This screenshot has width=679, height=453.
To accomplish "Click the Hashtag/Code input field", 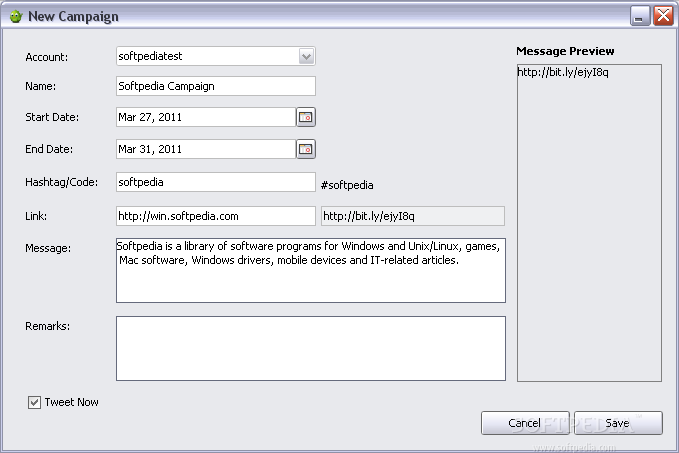I will pos(216,182).
